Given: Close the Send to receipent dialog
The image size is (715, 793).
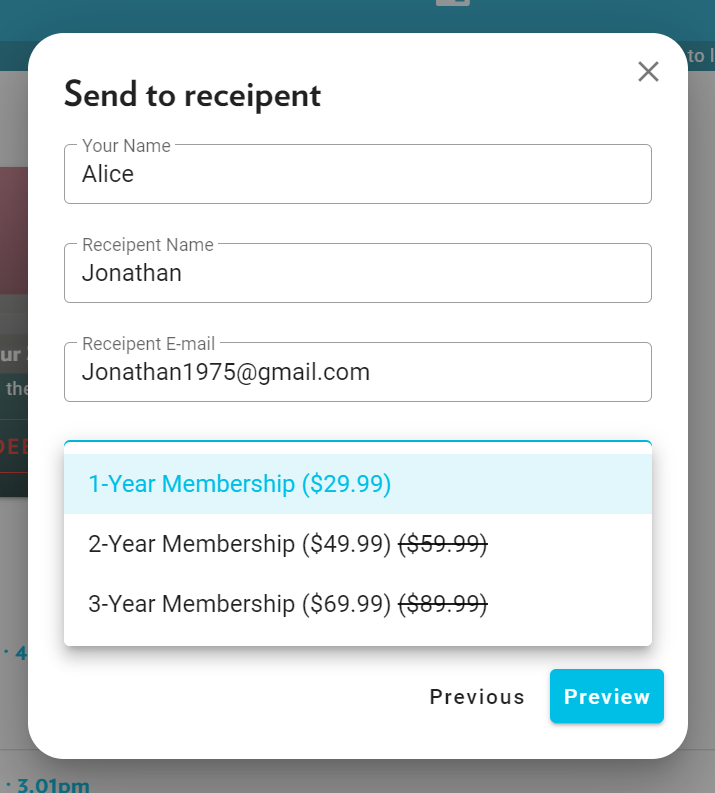Looking at the screenshot, I should point(648,71).
